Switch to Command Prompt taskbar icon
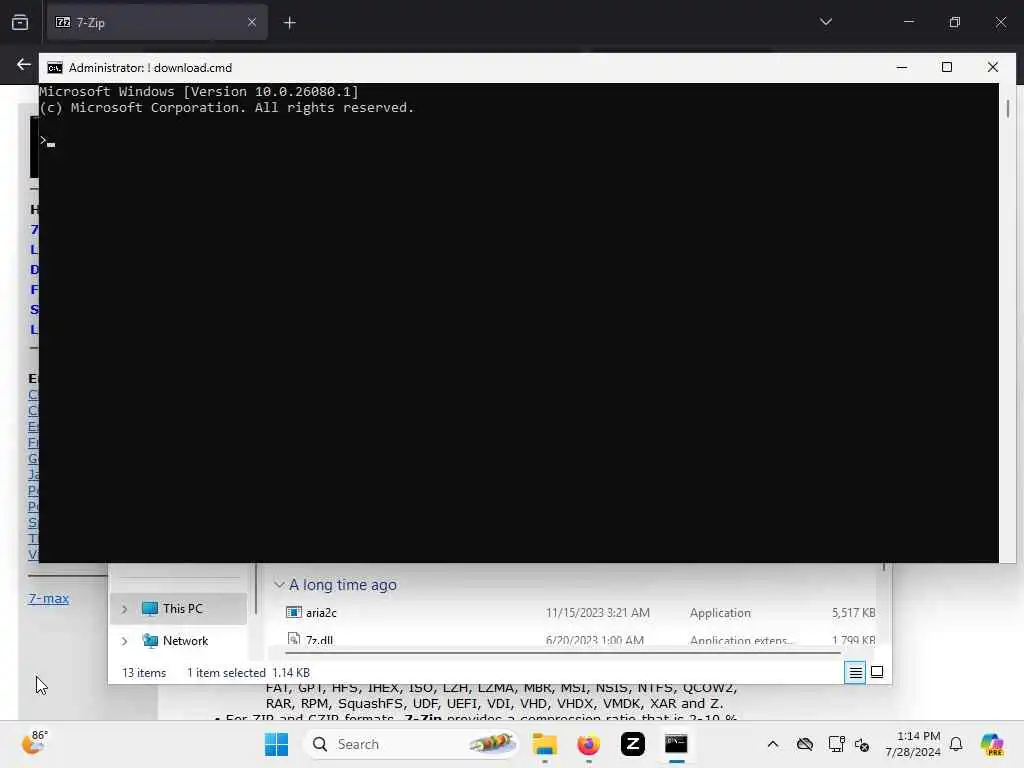The image size is (1024, 768). point(676,744)
